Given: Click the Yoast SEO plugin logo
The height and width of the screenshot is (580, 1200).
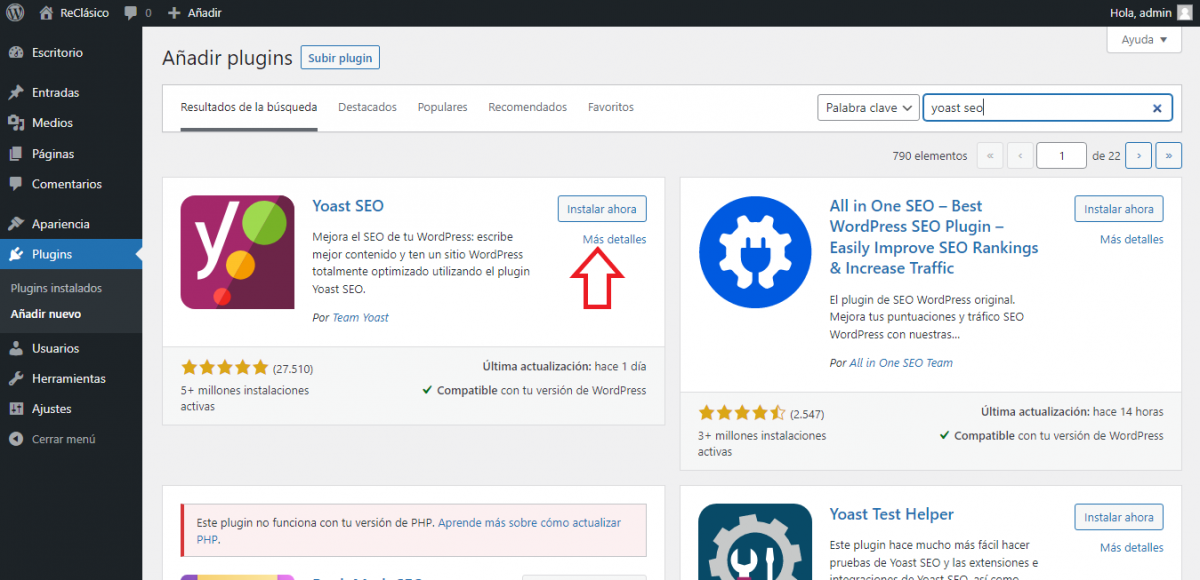Looking at the screenshot, I should (x=237, y=252).
